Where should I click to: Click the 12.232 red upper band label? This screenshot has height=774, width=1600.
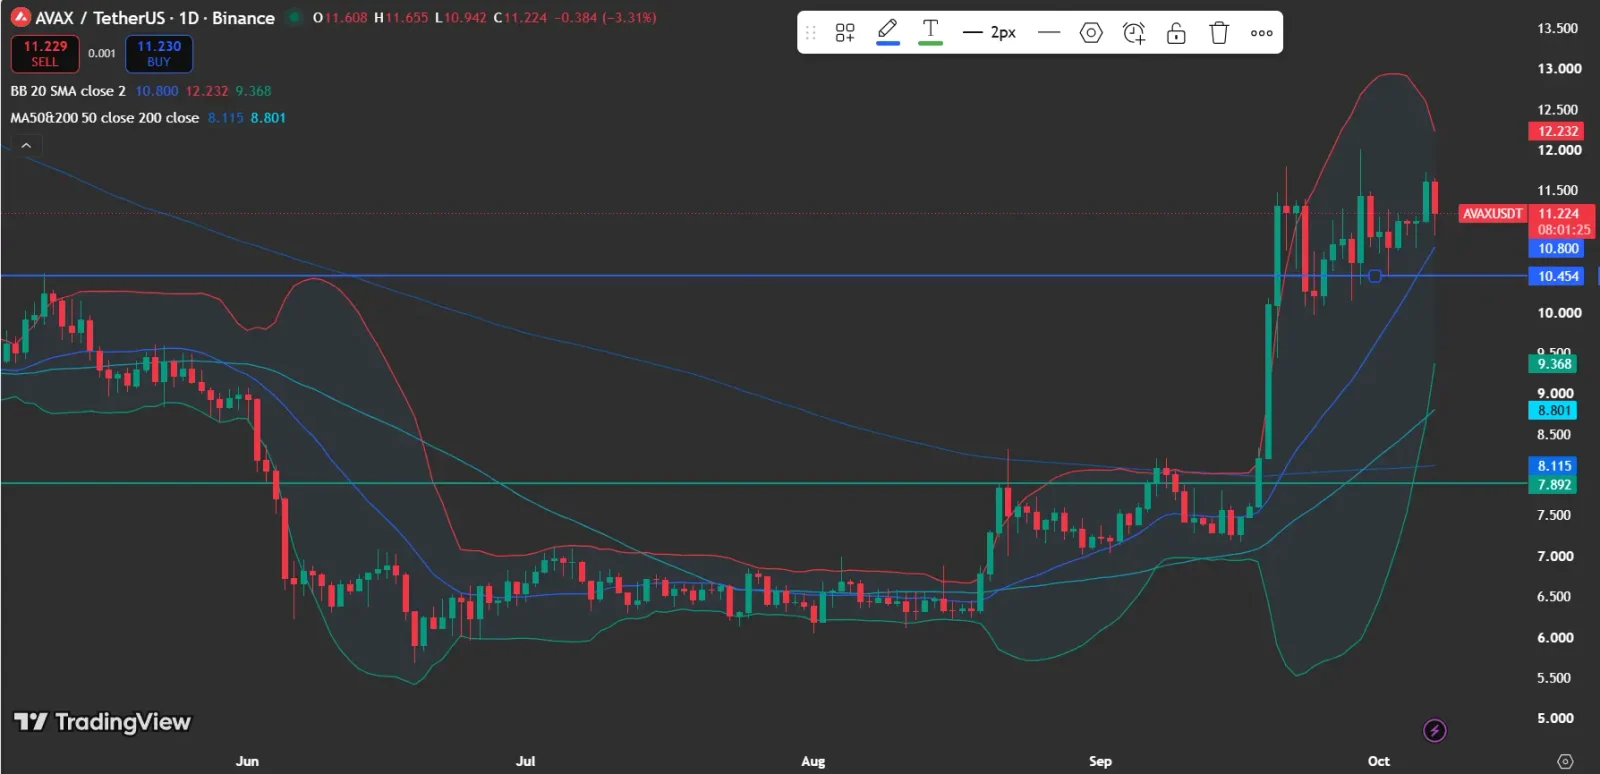[x=1558, y=131]
